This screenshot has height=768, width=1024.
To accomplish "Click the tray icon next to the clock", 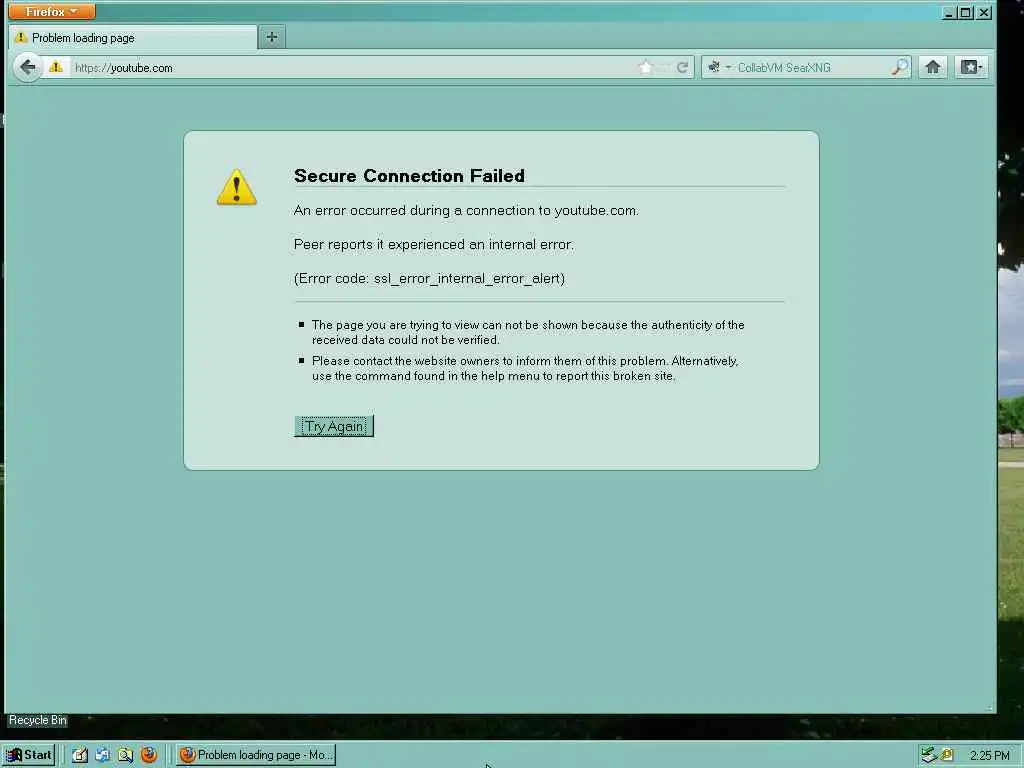I will click(946, 755).
